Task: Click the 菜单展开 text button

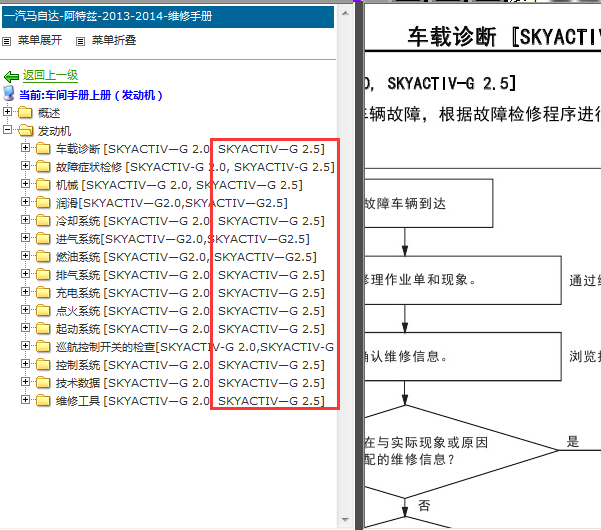Action: click(40, 40)
